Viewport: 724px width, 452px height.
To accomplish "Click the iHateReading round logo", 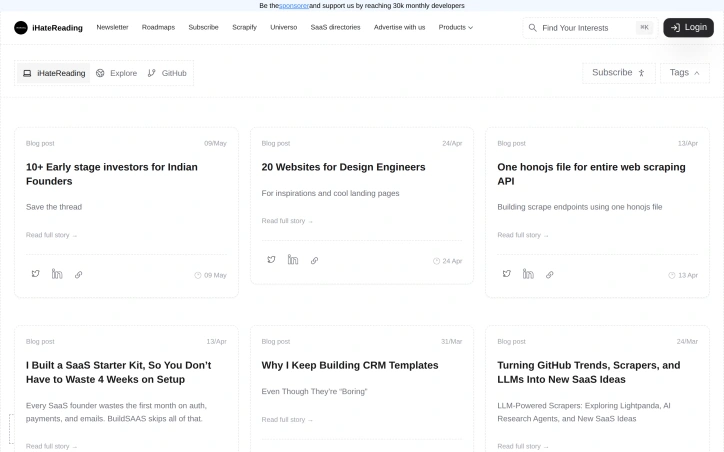I will click(21, 28).
